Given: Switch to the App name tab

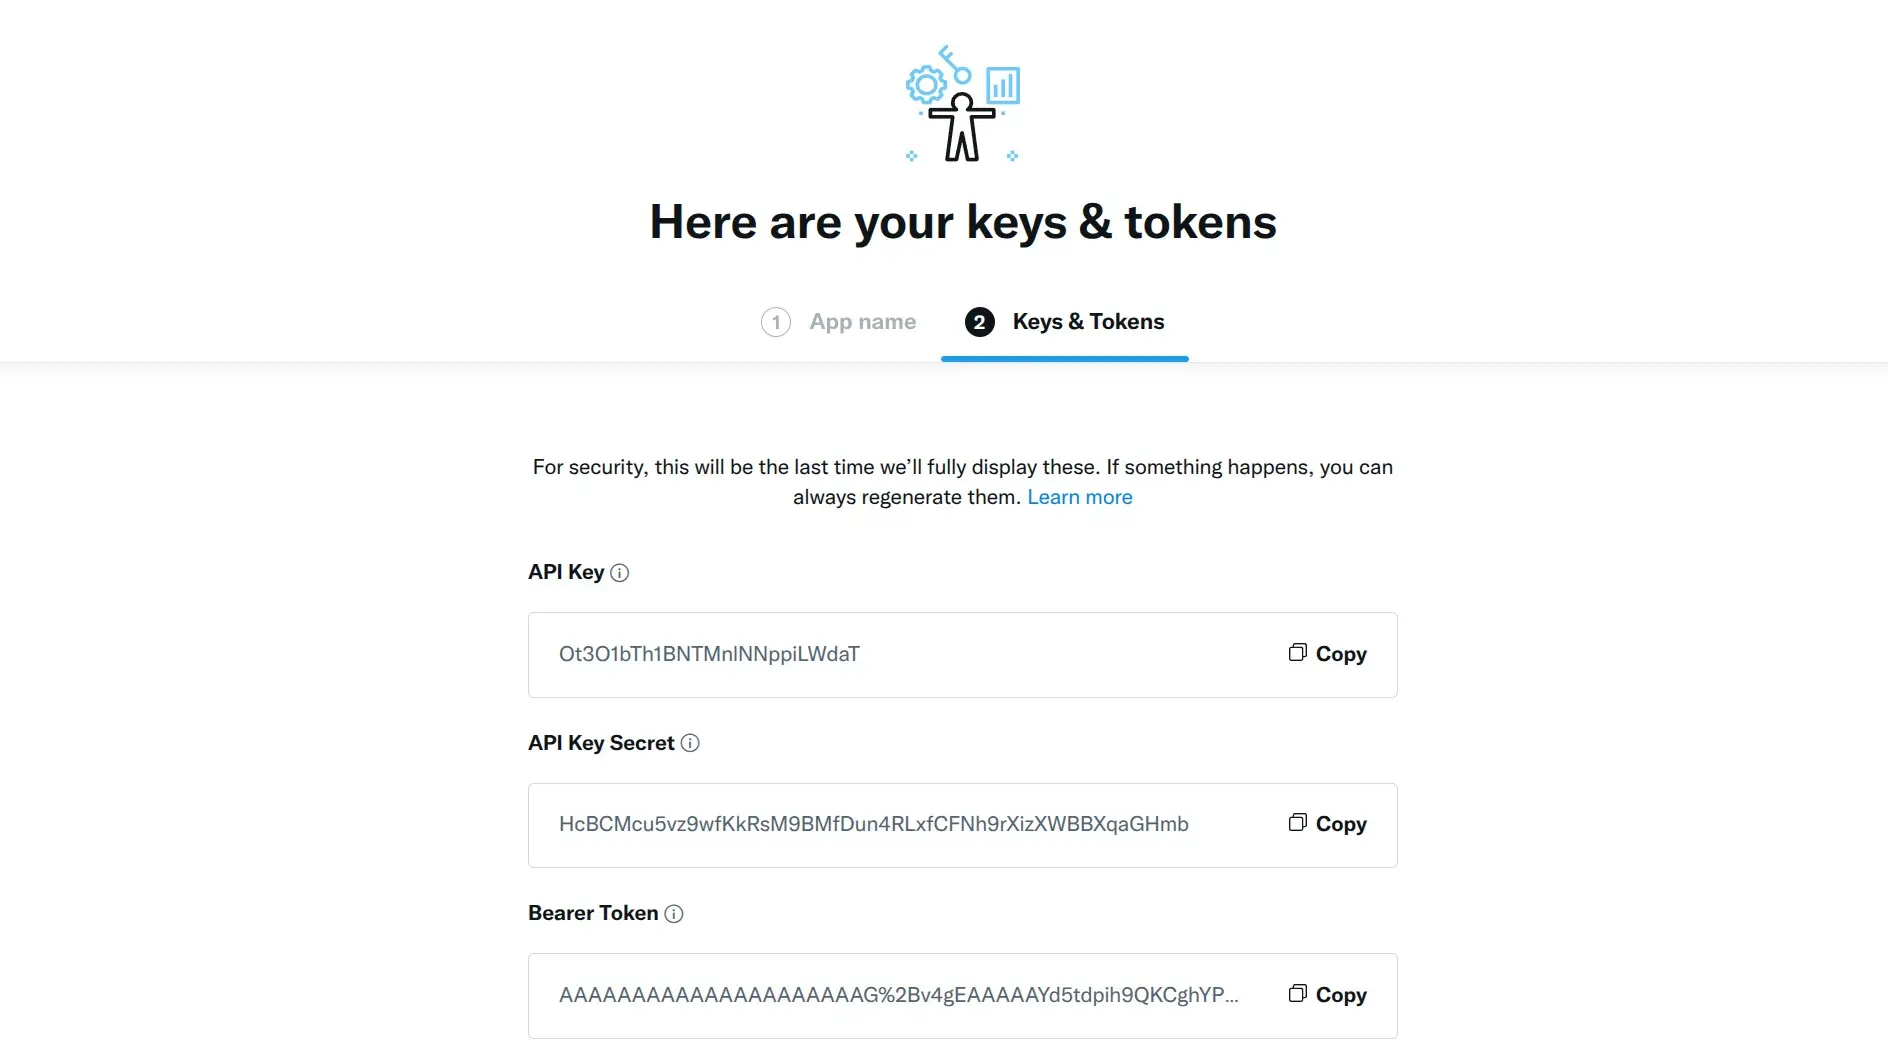Looking at the screenshot, I should click(862, 322).
